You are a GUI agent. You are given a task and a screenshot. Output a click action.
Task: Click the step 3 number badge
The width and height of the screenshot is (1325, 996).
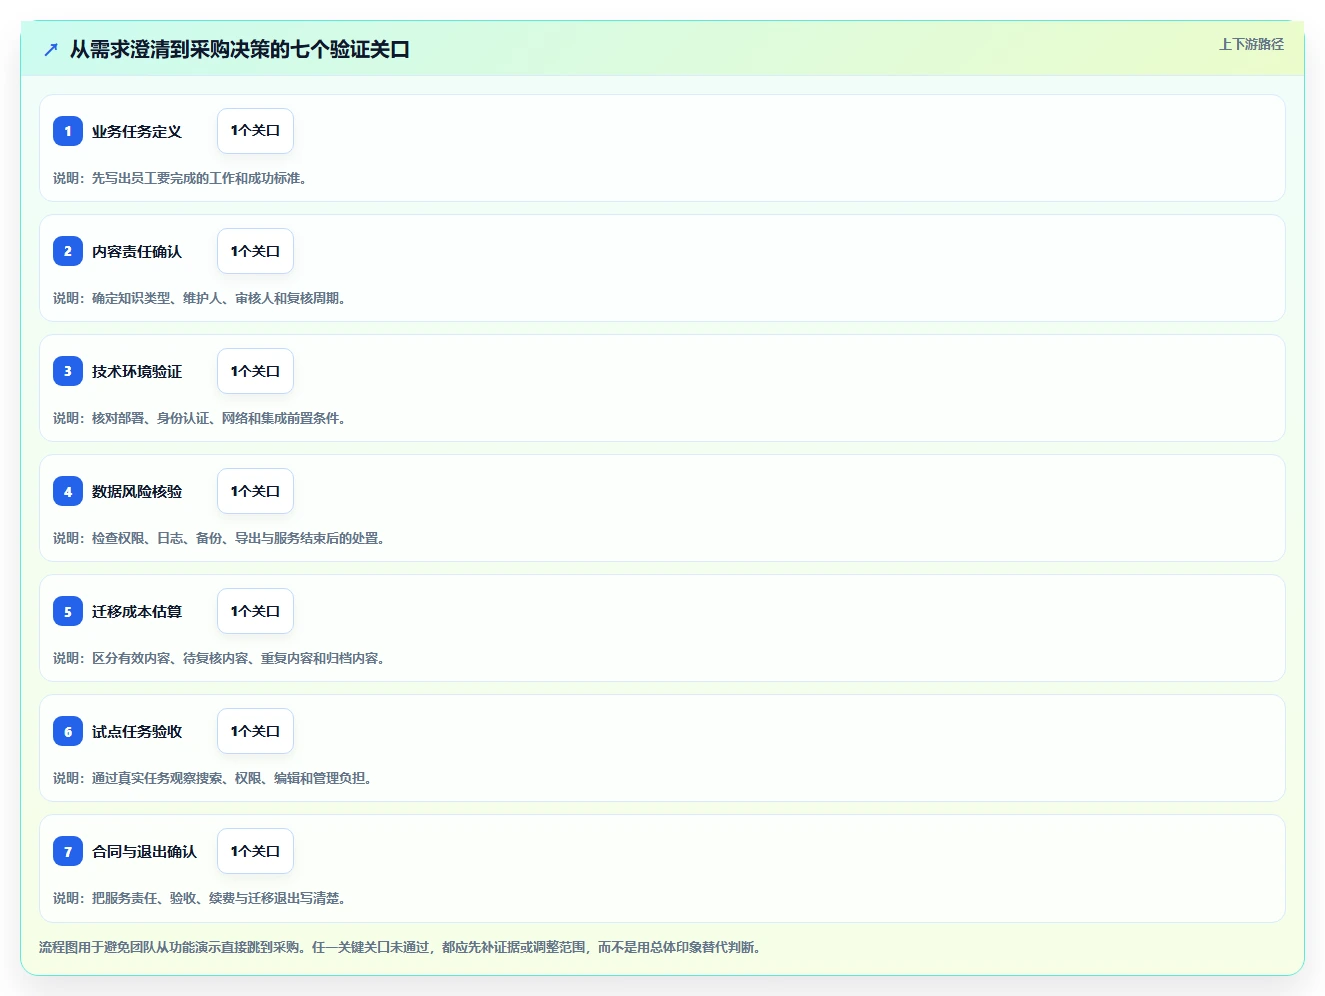click(68, 371)
